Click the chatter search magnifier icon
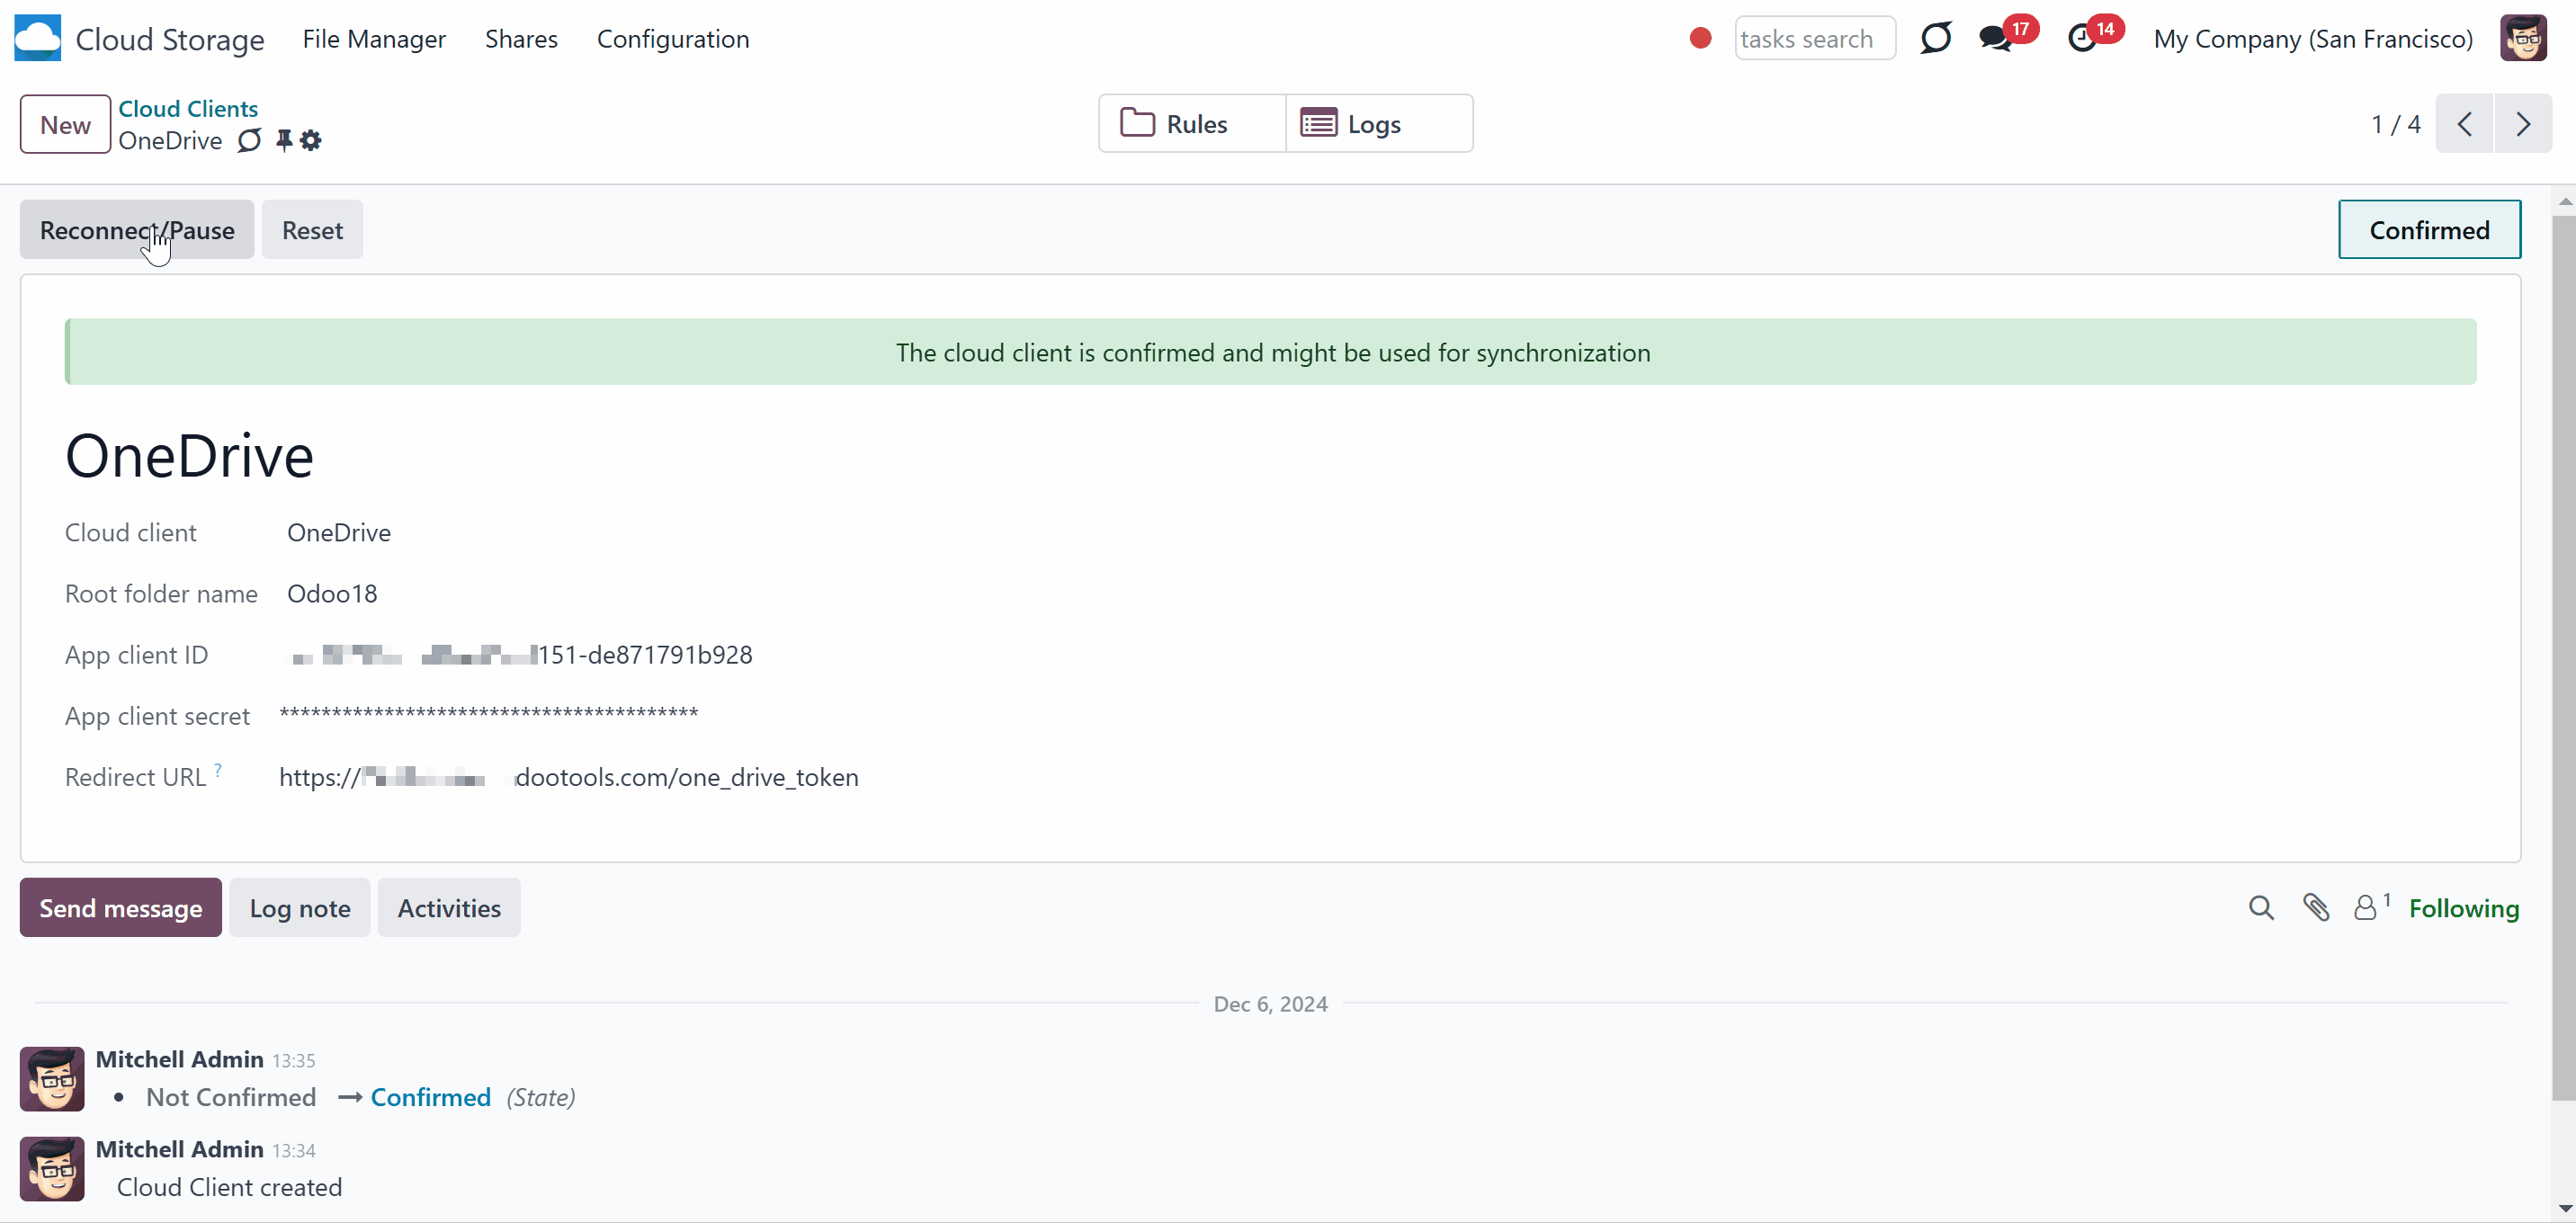The image size is (2576, 1223). (2261, 907)
